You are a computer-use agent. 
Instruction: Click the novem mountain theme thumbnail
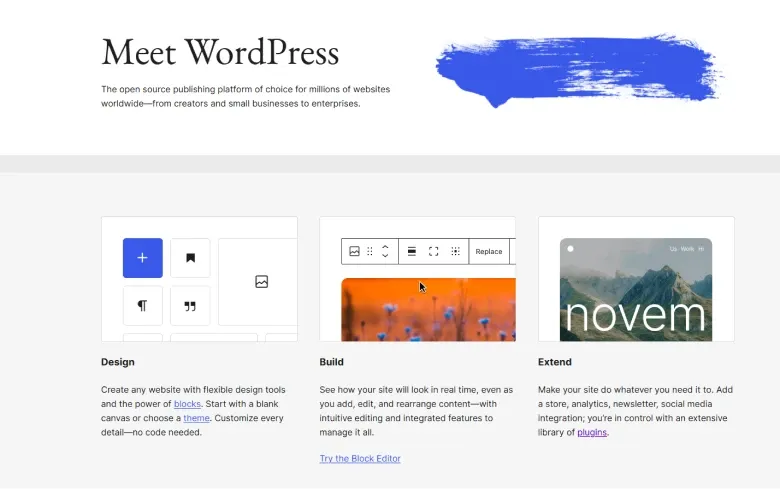(x=636, y=290)
